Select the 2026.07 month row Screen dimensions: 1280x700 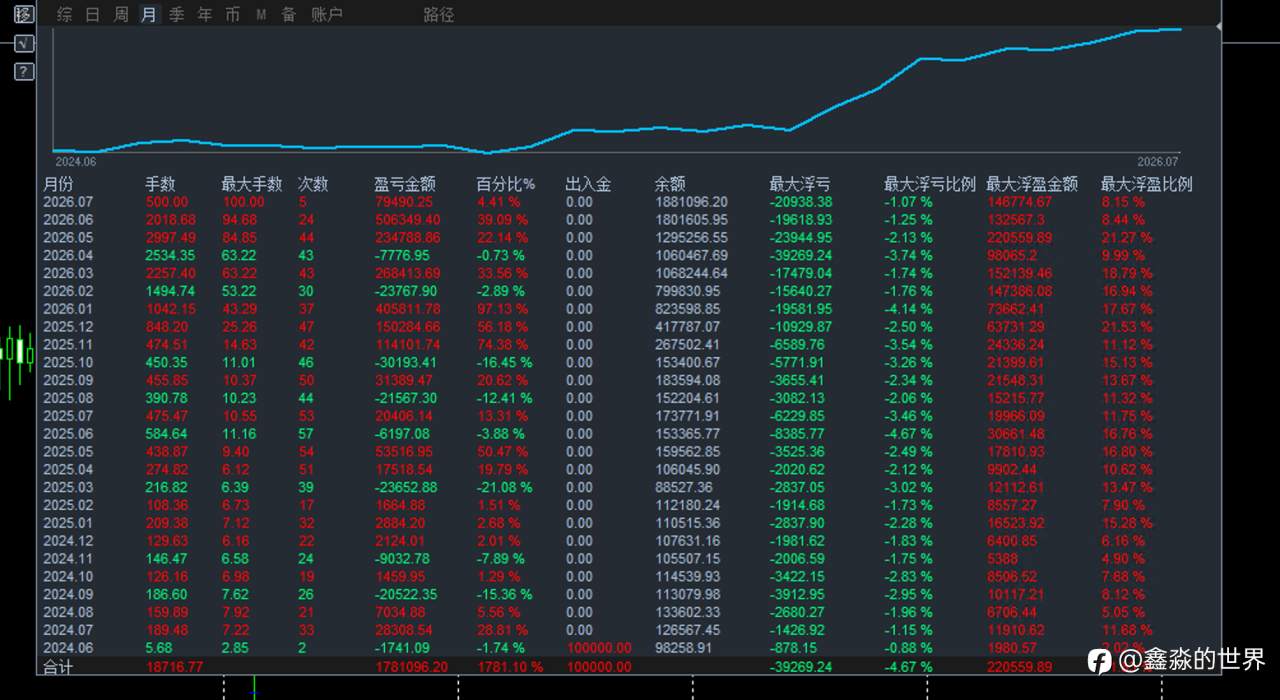[x=620, y=202]
